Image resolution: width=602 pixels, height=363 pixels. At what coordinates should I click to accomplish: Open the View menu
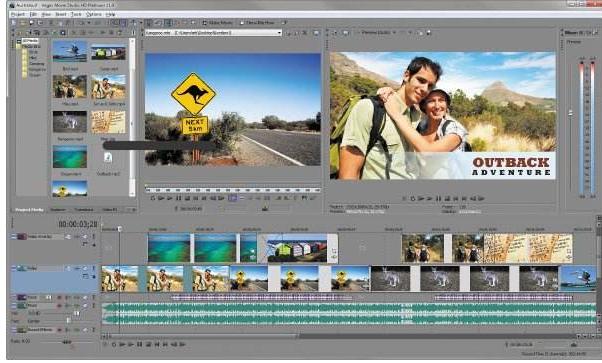click(46, 14)
